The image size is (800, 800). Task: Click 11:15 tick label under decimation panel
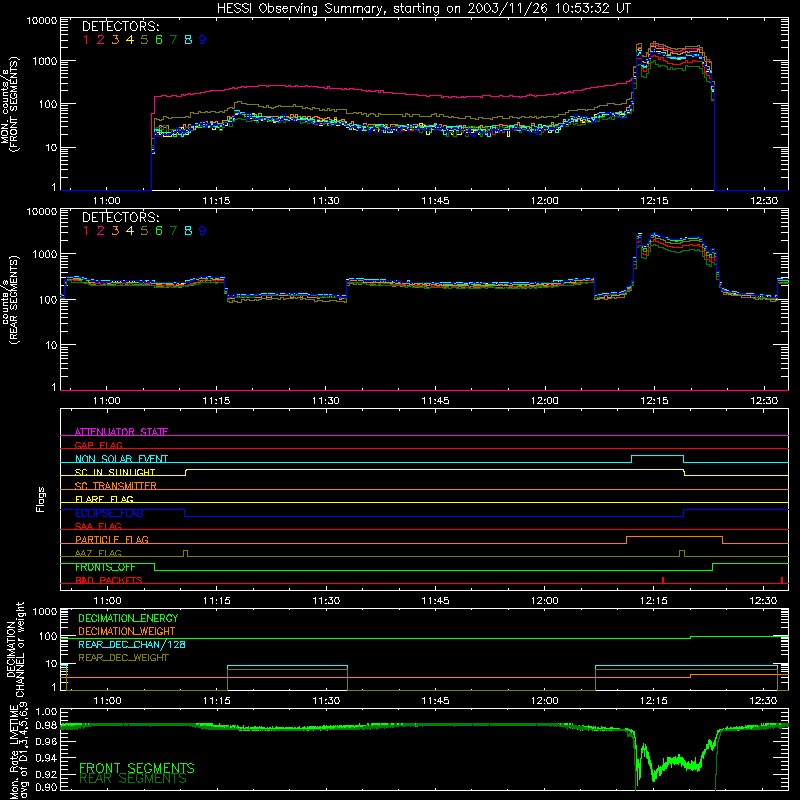pos(216,701)
